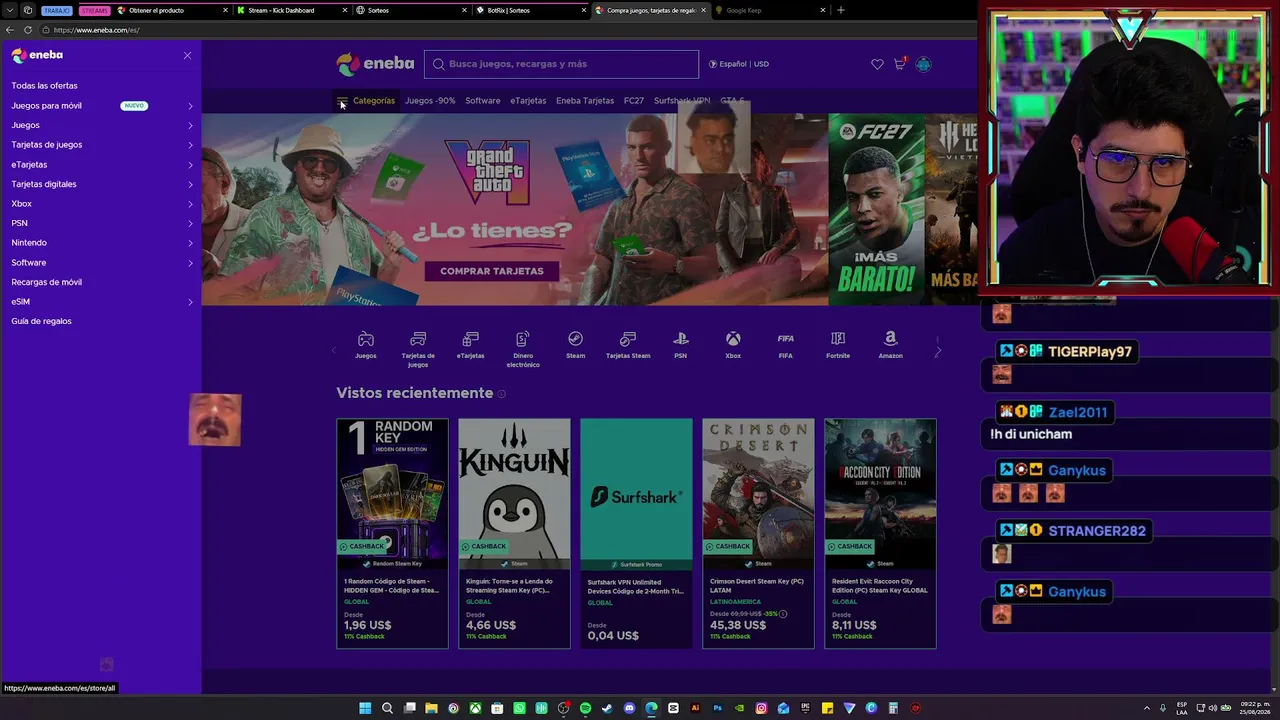The width and height of the screenshot is (1280, 720).
Task: Open Juegos -90% nav link
Action: click(430, 101)
